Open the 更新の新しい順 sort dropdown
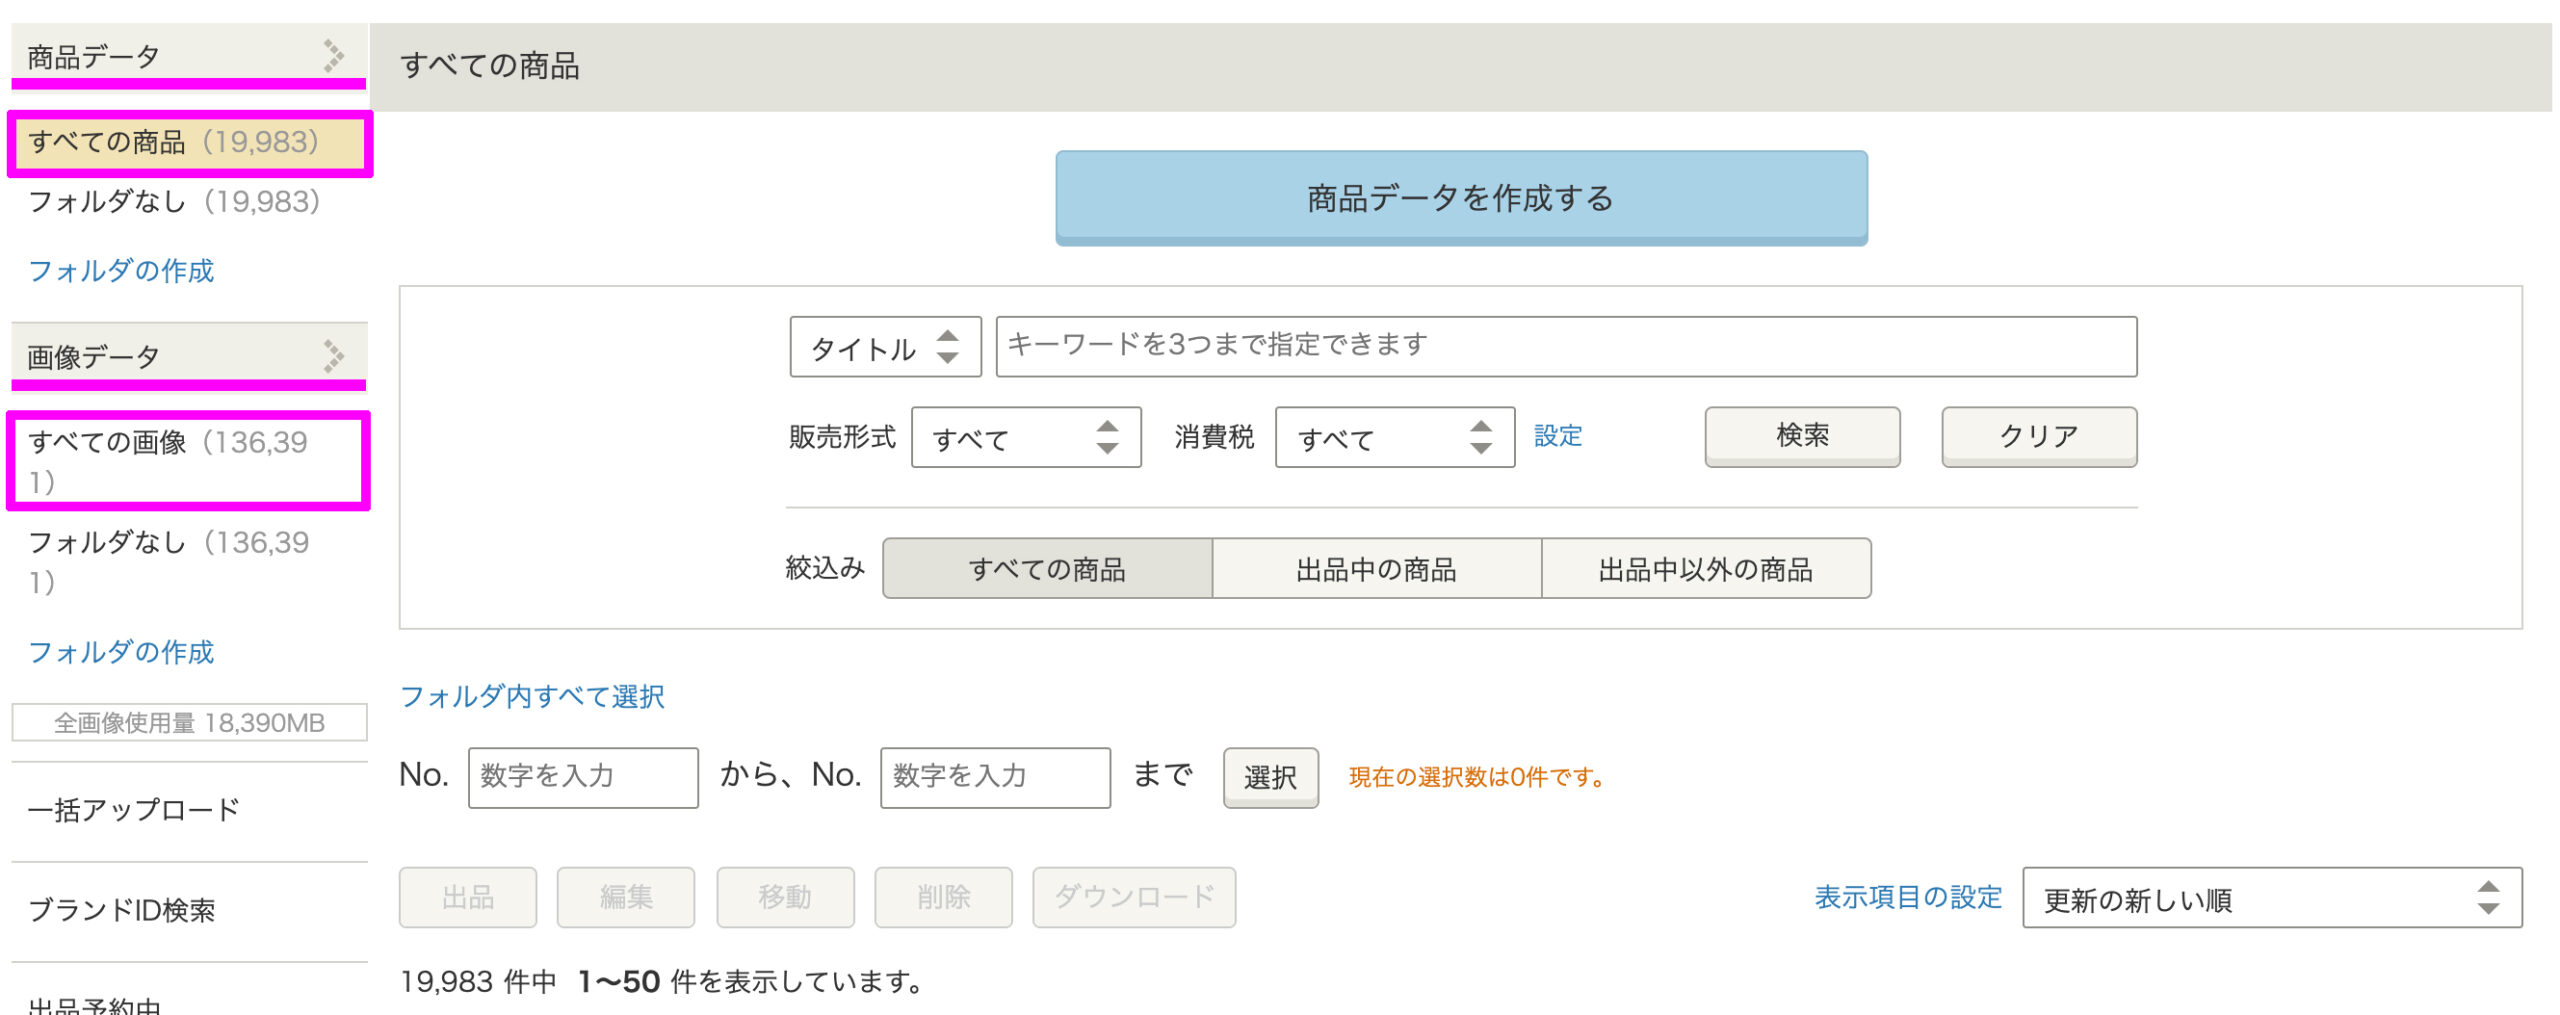Image resolution: width=2560 pixels, height=1015 pixels. pos(2270,897)
